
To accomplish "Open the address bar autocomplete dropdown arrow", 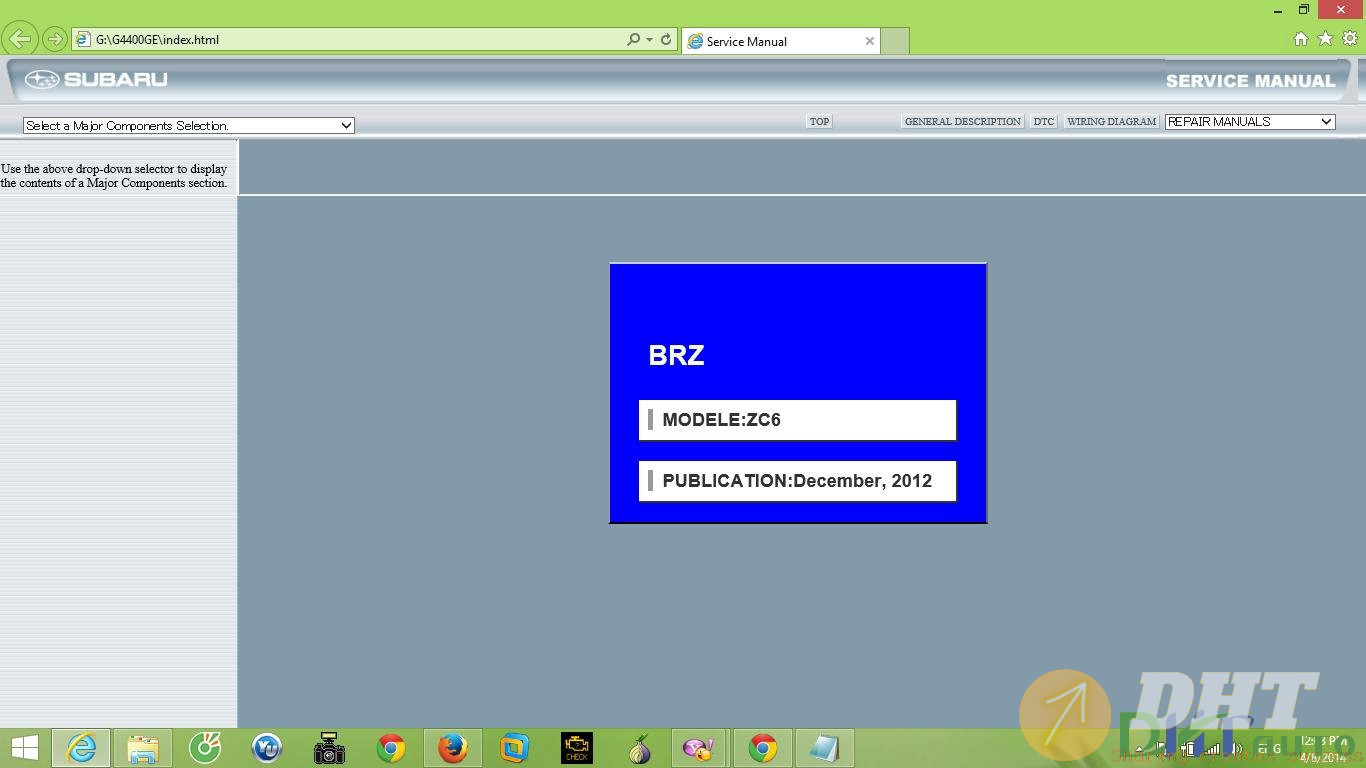I will pyautogui.click(x=649, y=40).
